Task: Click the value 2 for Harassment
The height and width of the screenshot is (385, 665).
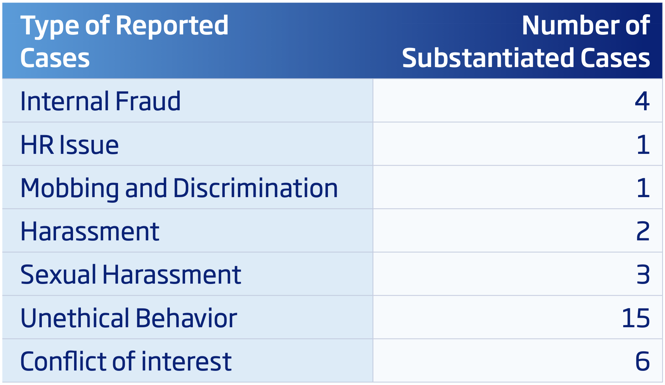Action: [x=643, y=232]
